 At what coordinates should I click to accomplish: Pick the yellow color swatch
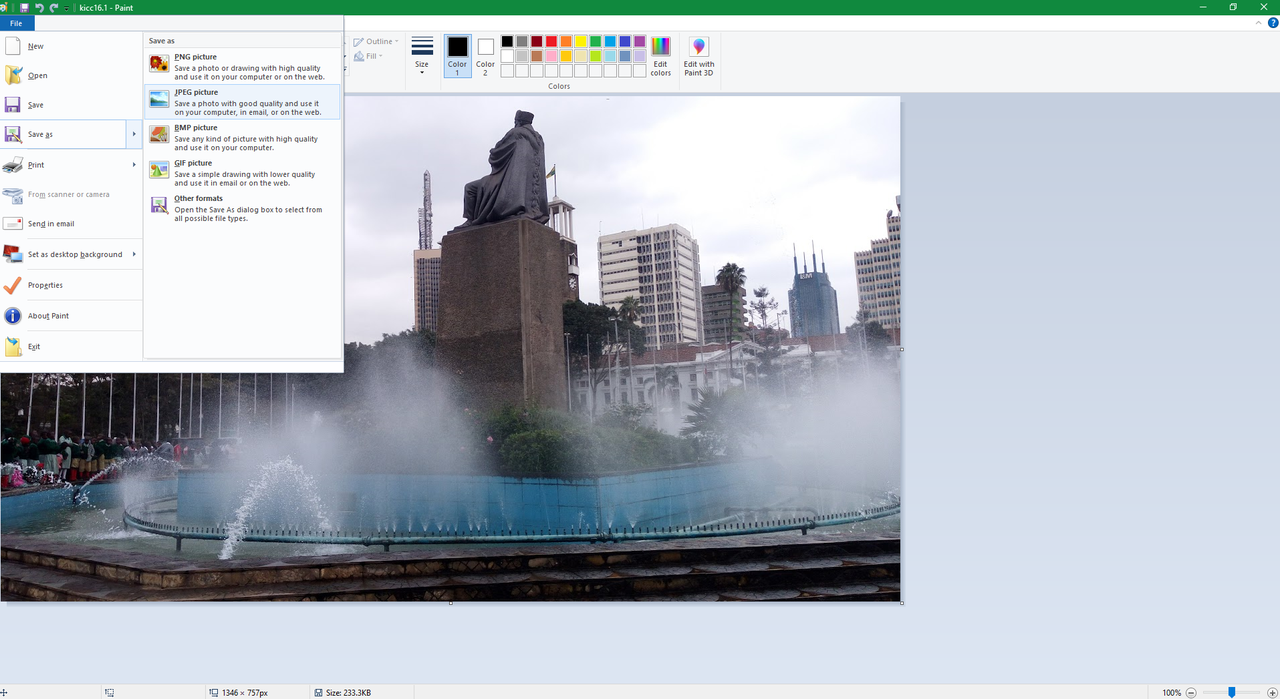pos(581,41)
